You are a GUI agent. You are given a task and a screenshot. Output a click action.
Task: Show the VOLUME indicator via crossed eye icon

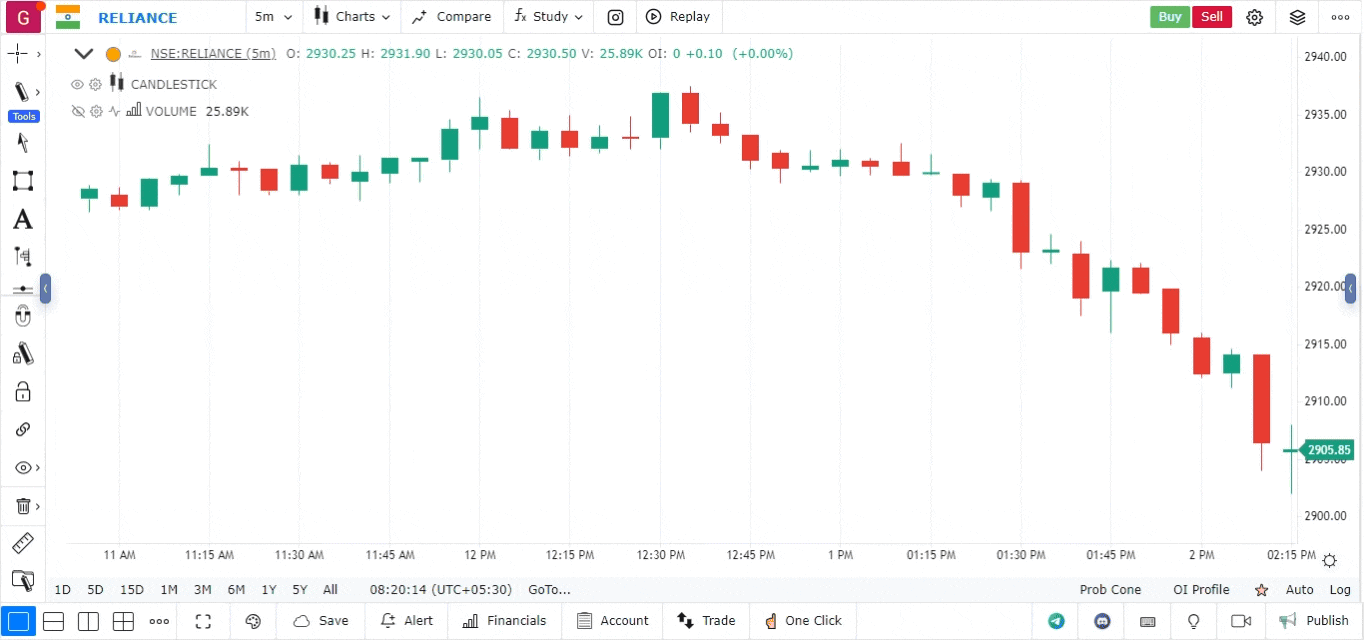click(x=77, y=112)
